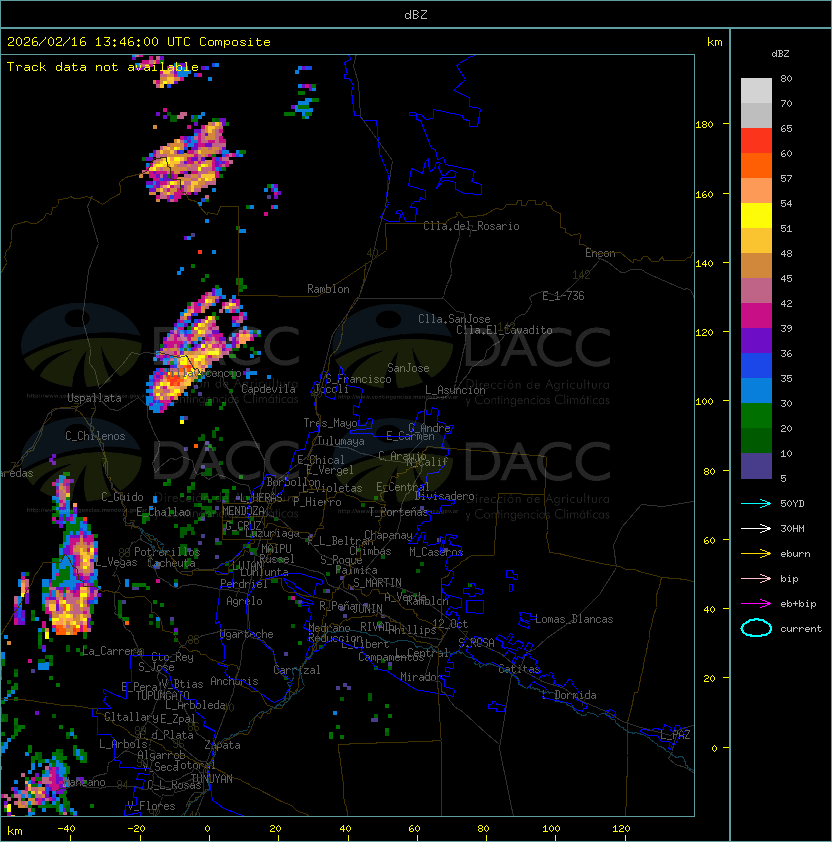Click the 'MENDOZA' city label
Viewport: 832px width, 842px height.
coord(243,511)
